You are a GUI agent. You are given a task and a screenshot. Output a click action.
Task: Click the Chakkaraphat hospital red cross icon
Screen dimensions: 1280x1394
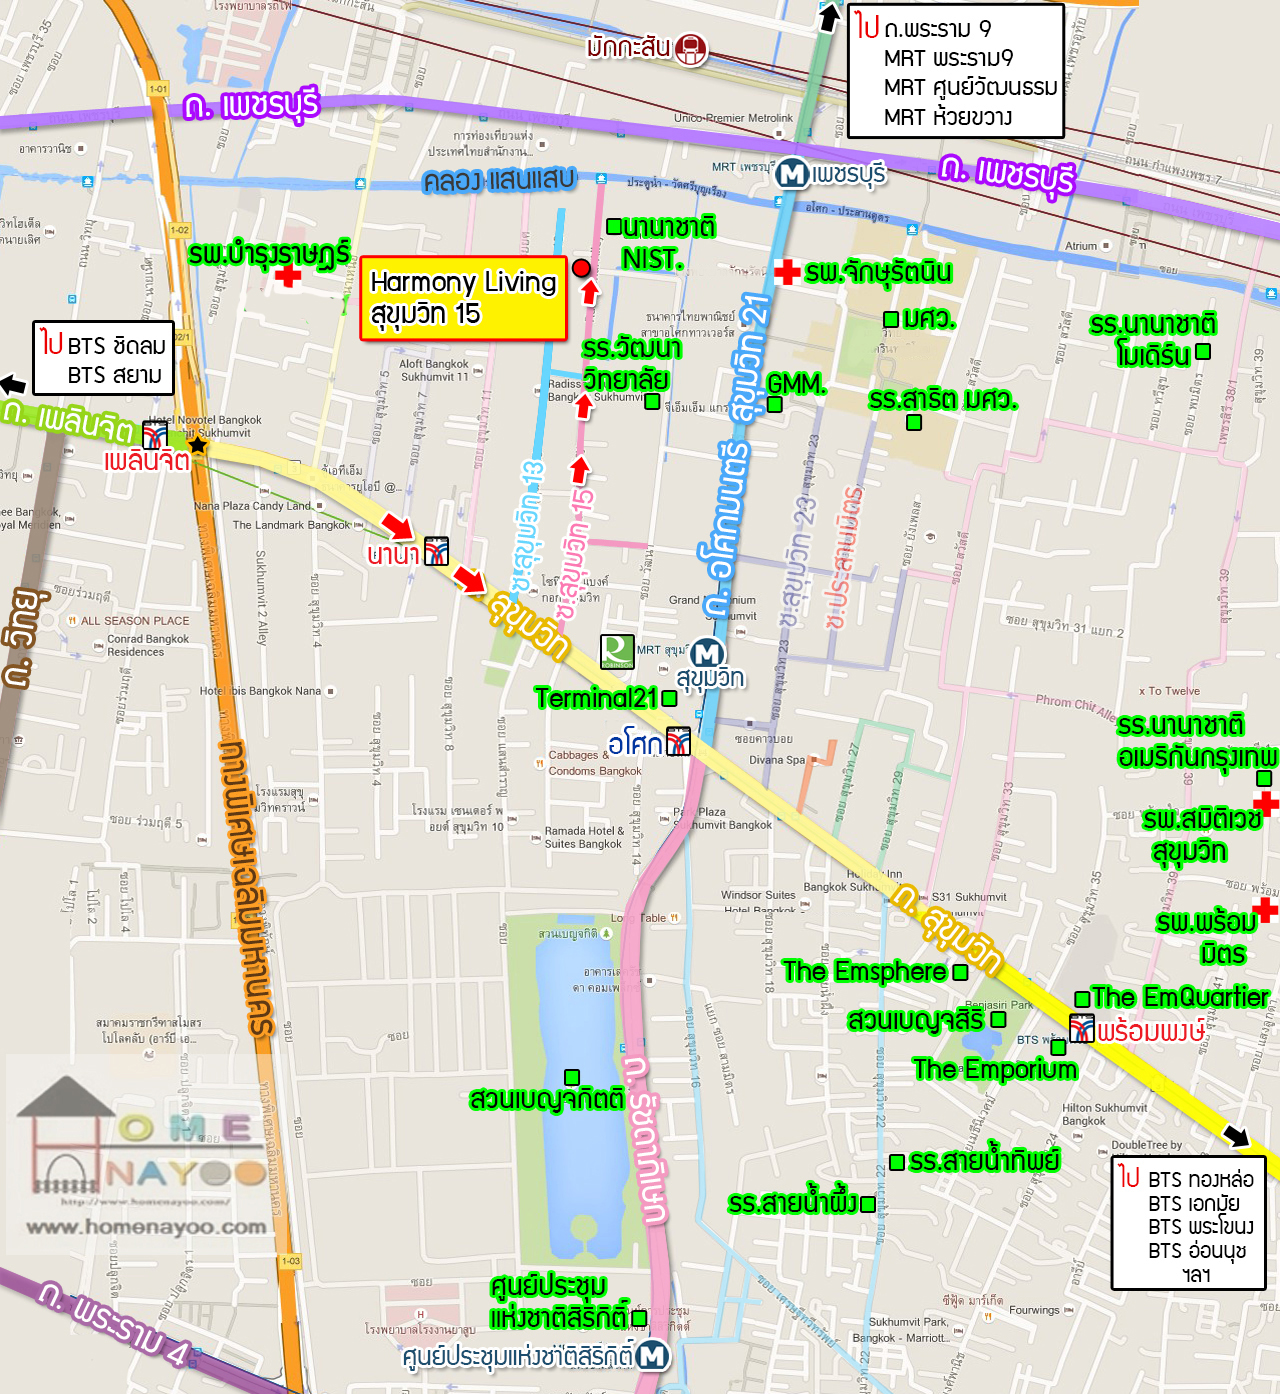787,271
